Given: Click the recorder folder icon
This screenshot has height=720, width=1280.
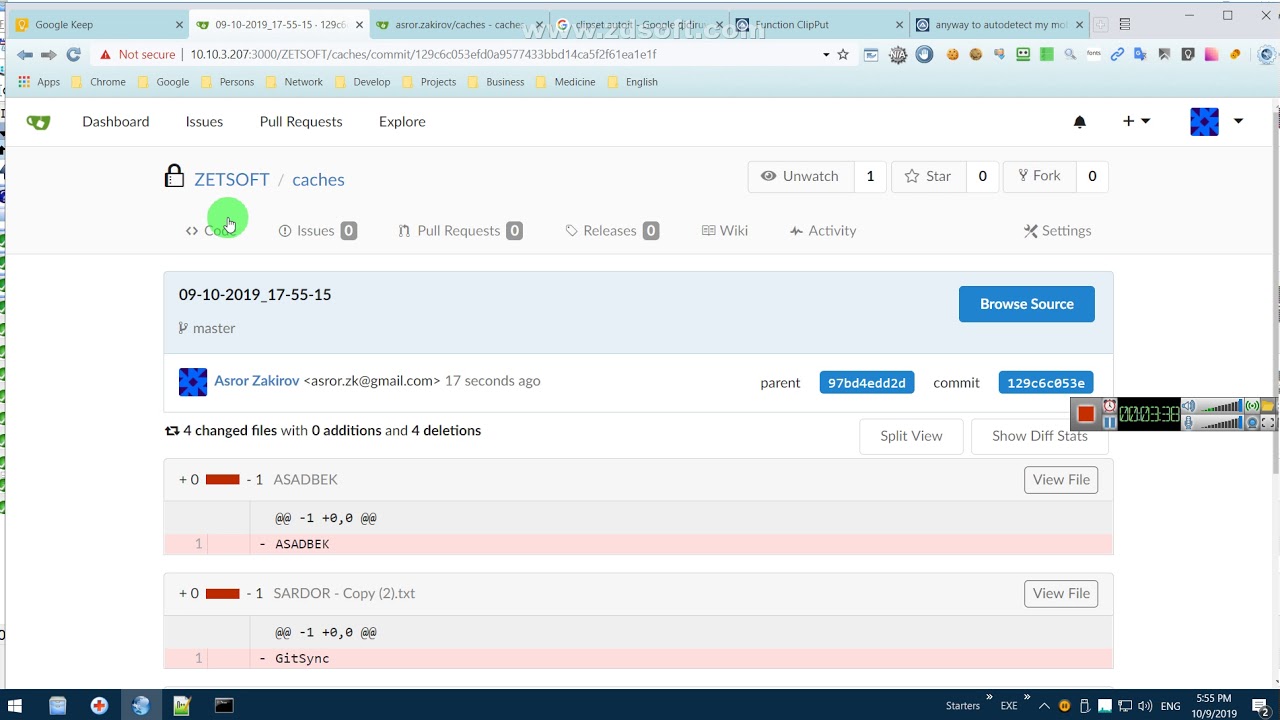Looking at the screenshot, I should pos(1268,406).
